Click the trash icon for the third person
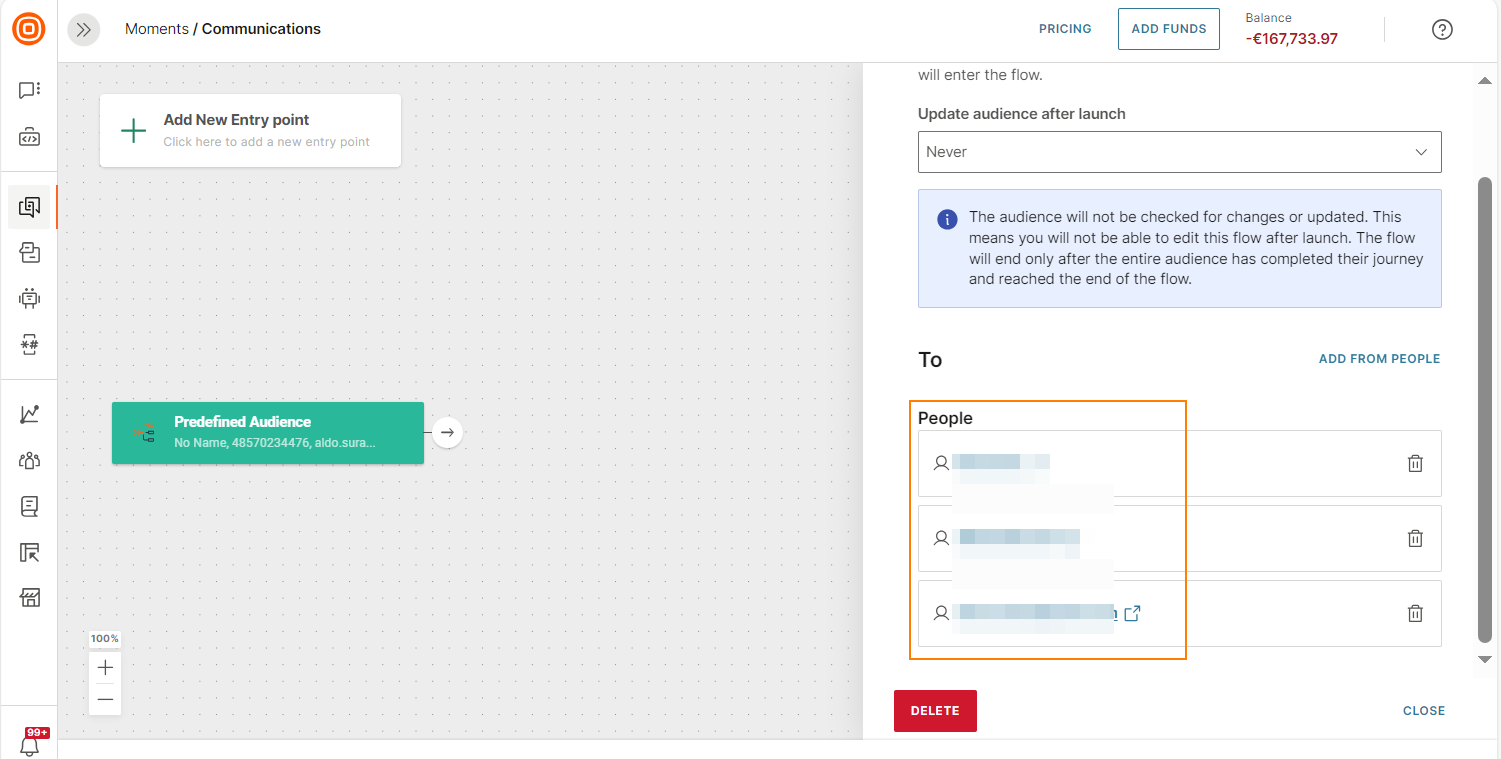The height and width of the screenshot is (759, 1501). [x=1415, y=613]
